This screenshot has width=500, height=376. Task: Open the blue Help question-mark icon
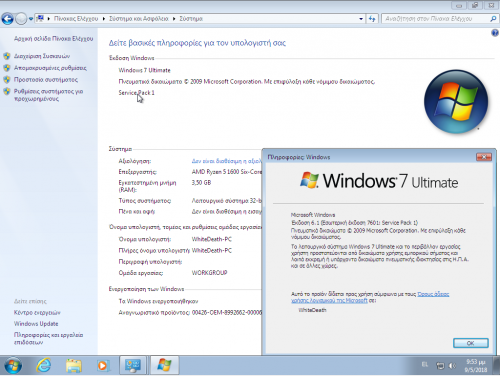point(495,33)
